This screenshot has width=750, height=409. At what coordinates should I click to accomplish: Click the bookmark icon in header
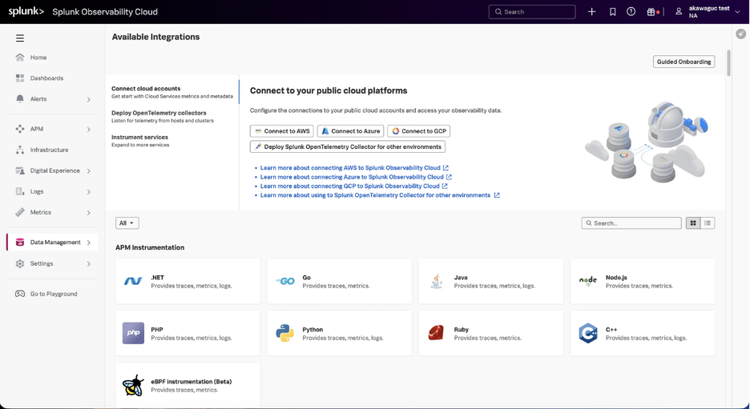coord(612,11)
